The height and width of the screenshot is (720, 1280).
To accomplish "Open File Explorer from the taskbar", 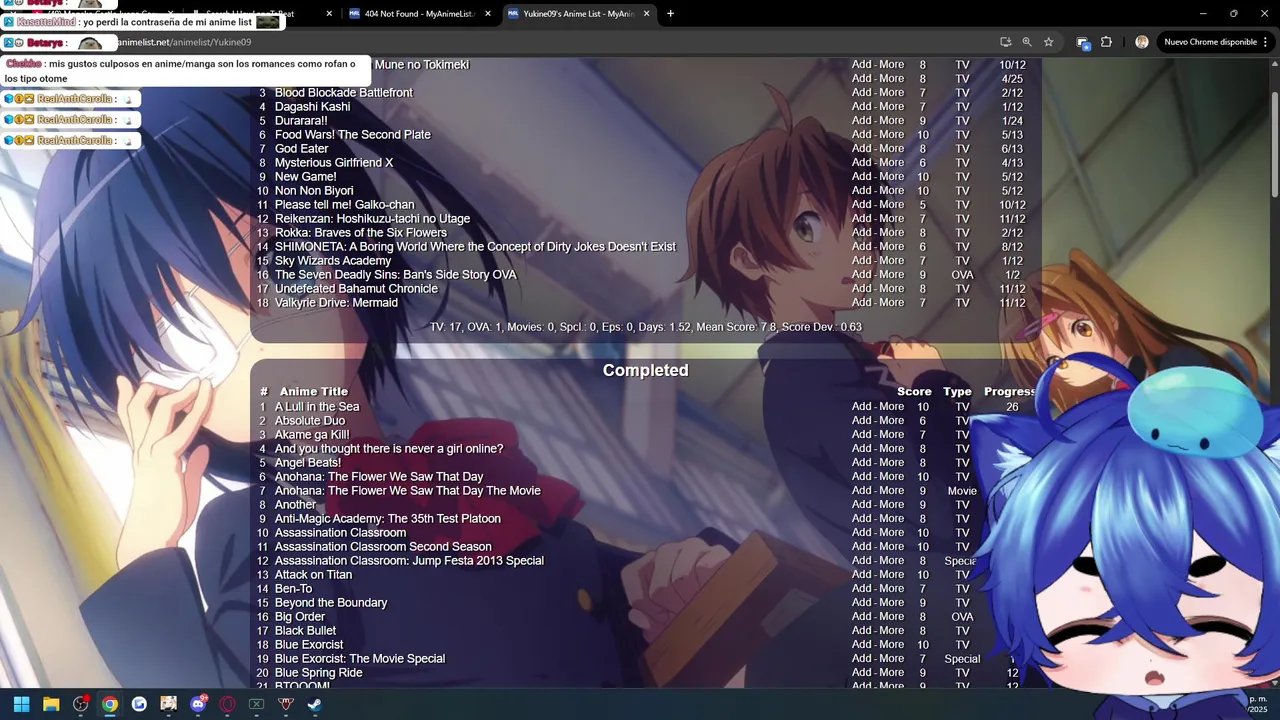I will [51, 704].
